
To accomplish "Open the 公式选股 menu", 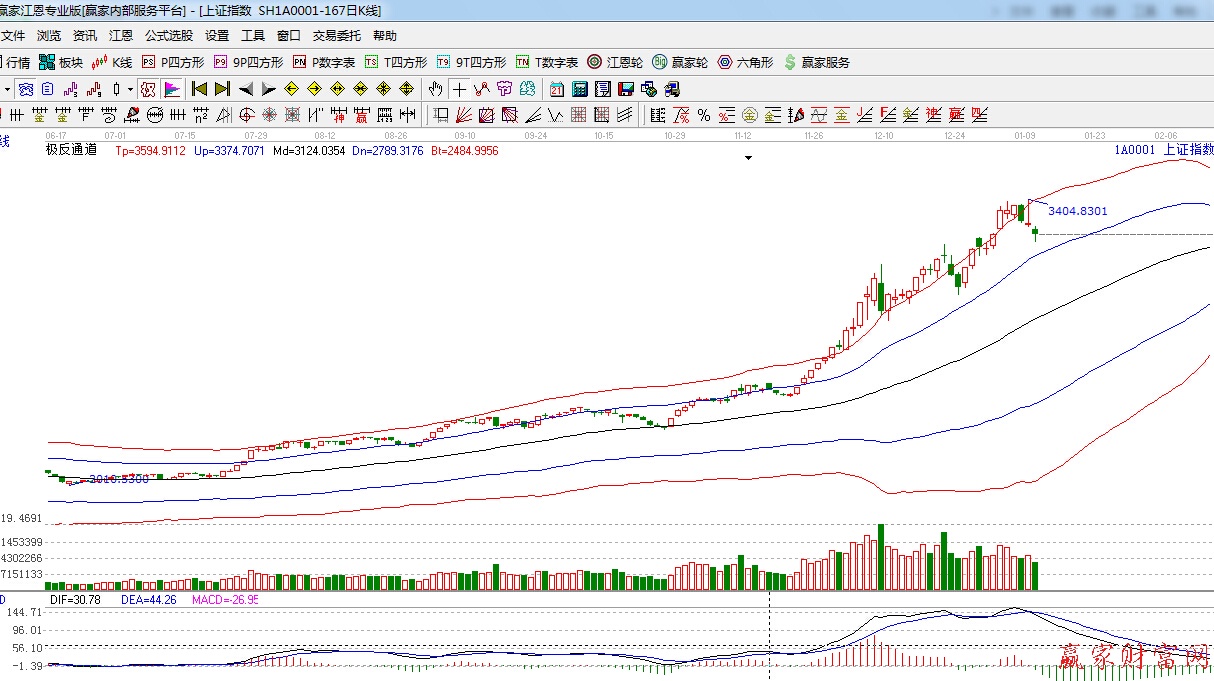I will [x=168, y=36].
